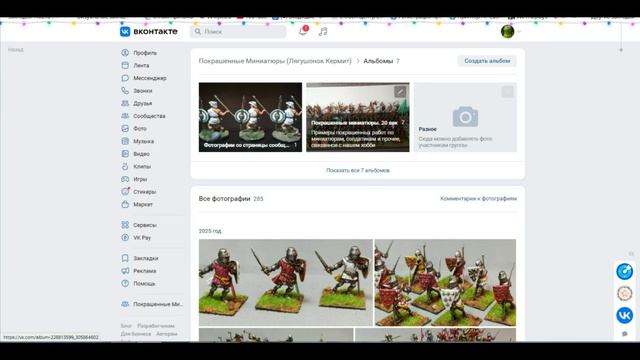
Task: Click the pencil edit icon on second album
Action: [400, 92]
